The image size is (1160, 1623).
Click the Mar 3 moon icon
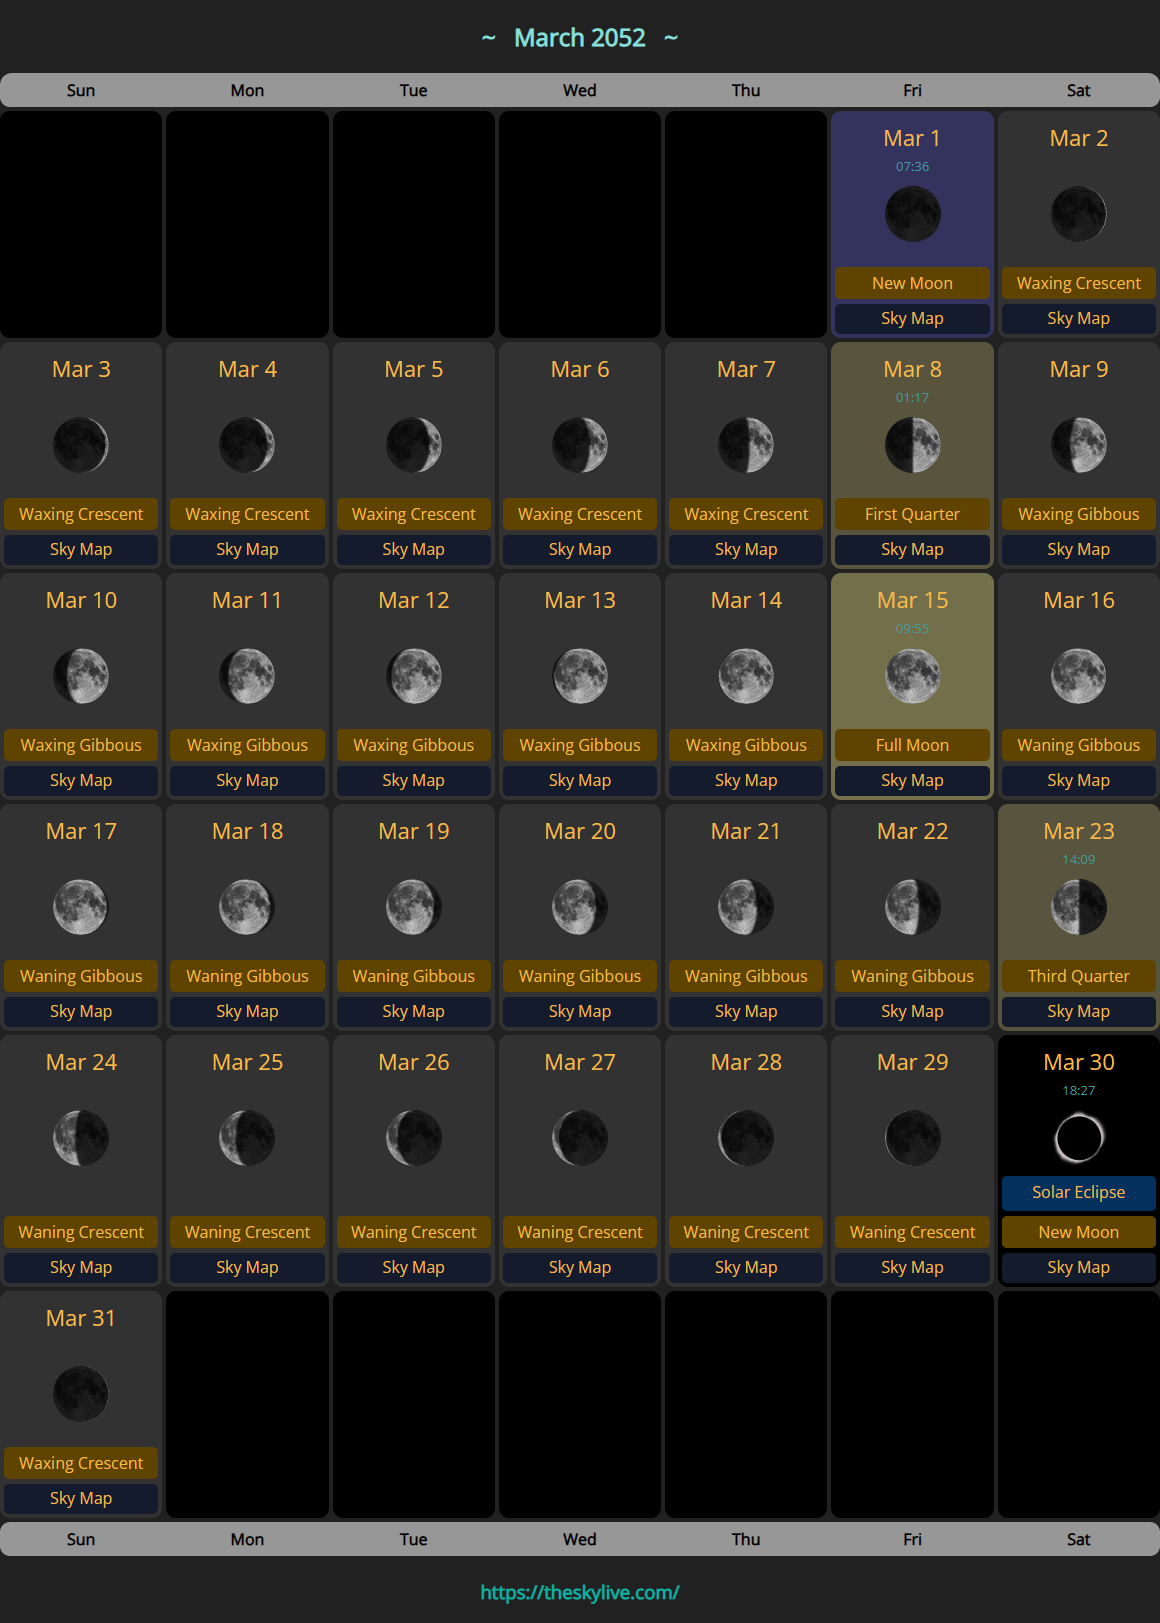coord(81,445)
